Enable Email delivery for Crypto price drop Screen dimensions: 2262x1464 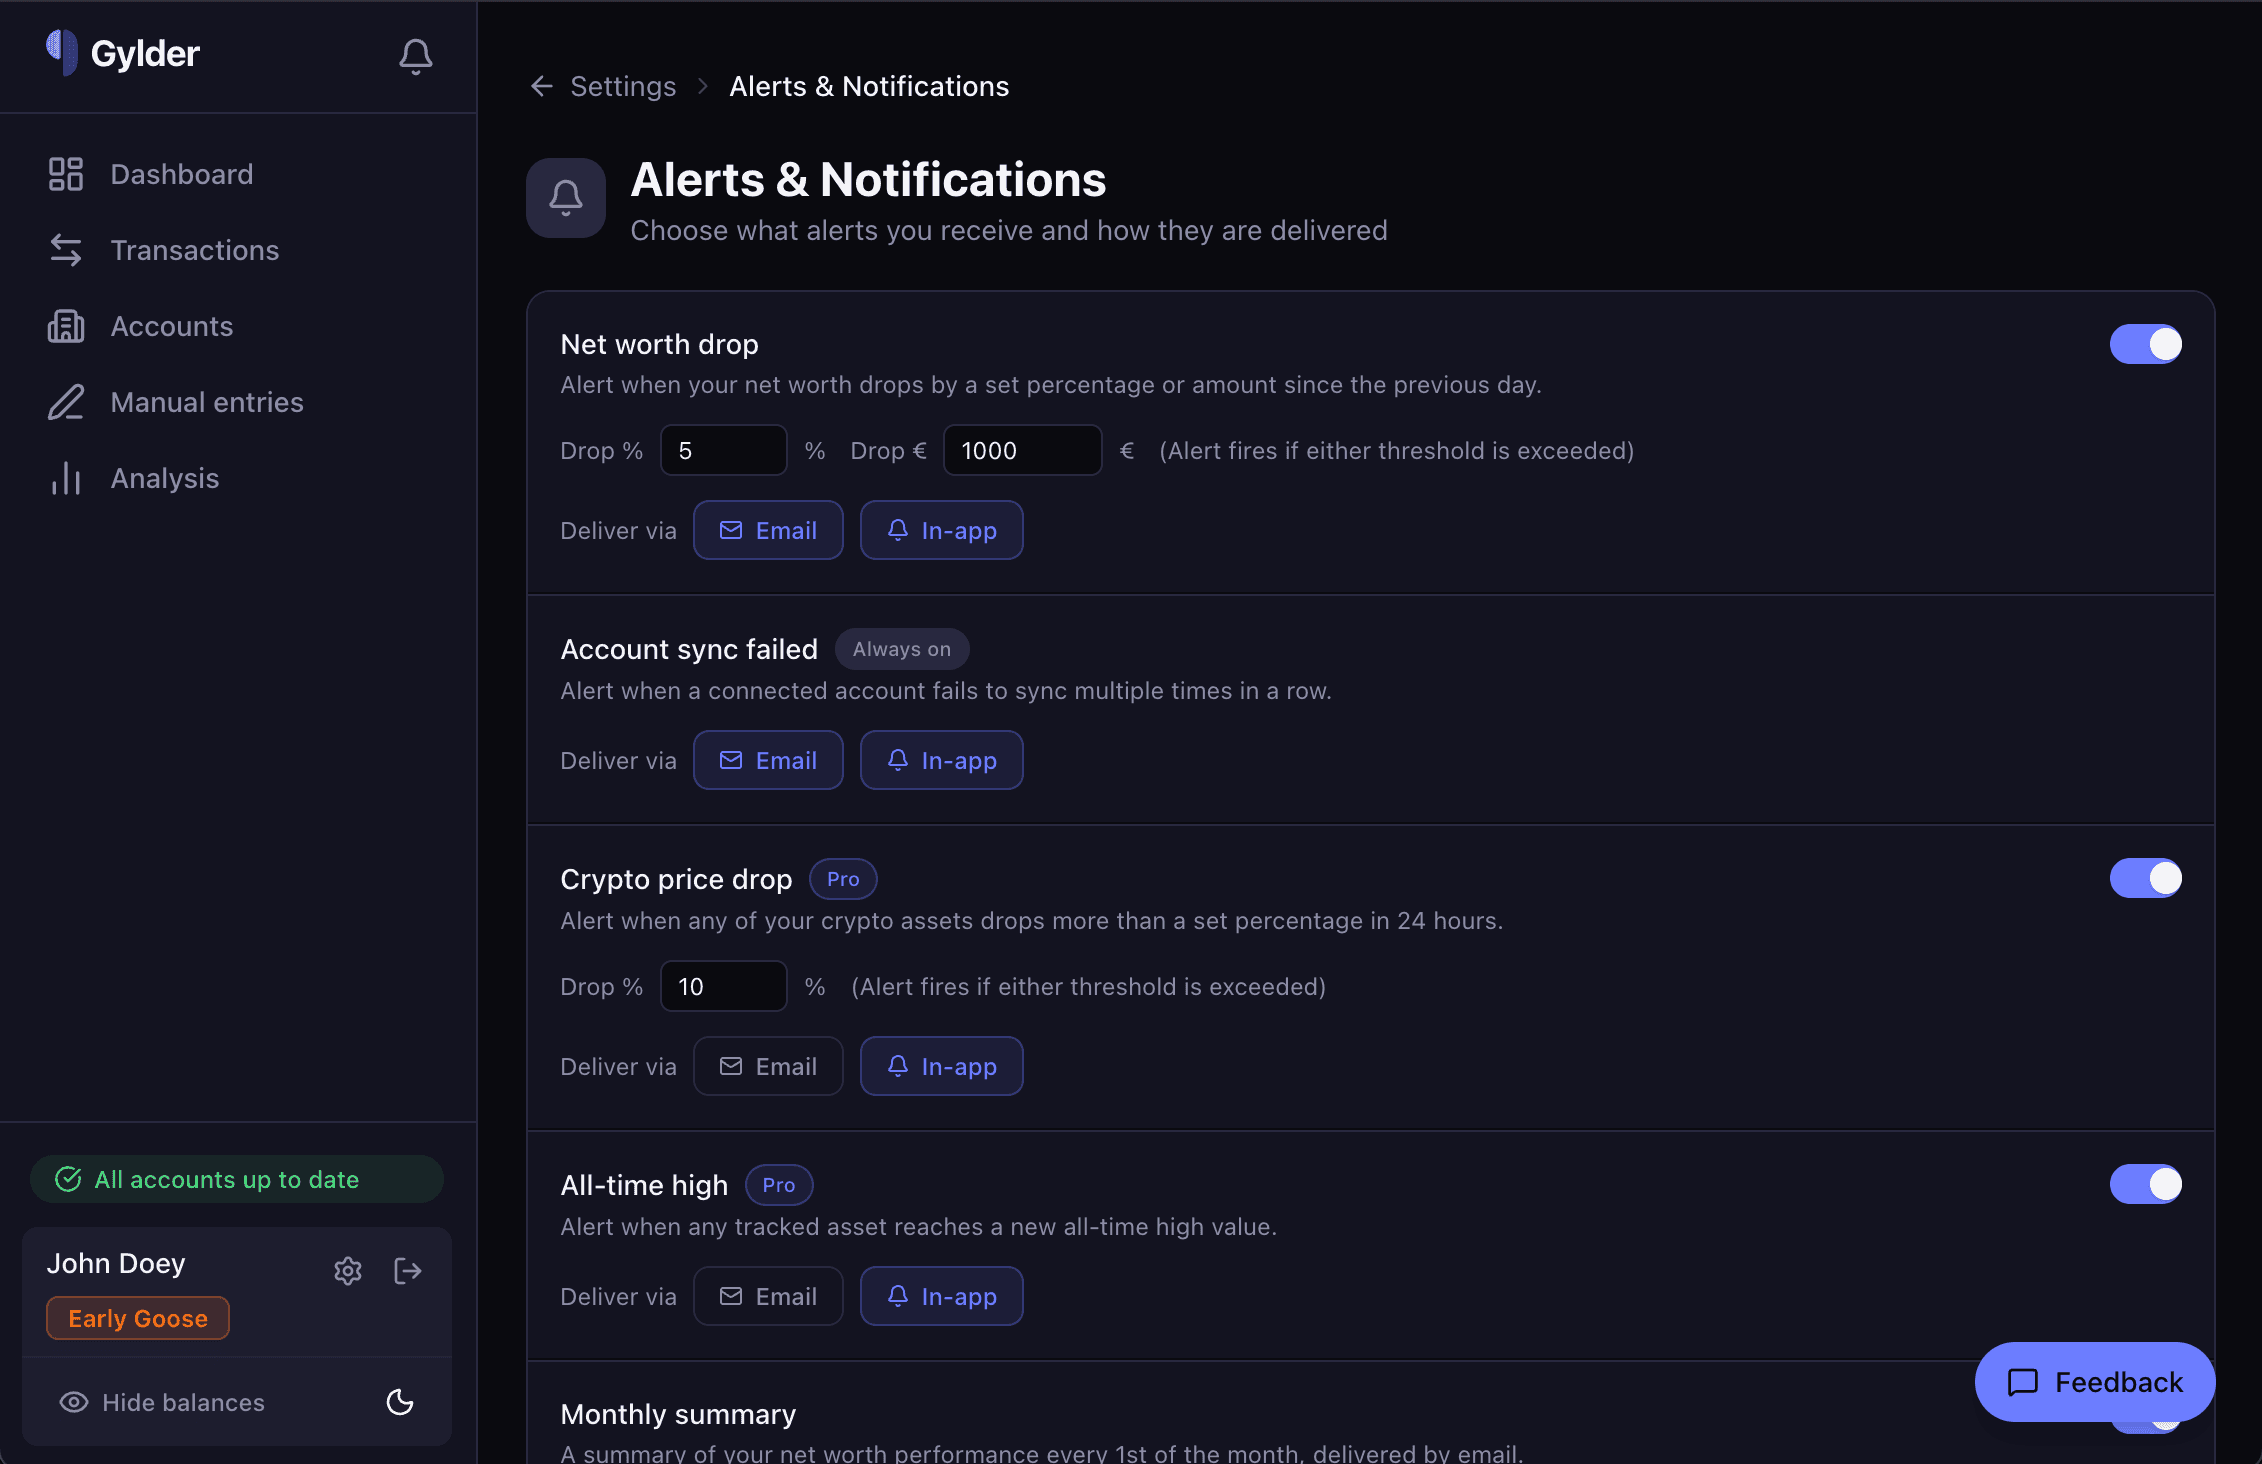pyautogui.click(x=768, y=1066)
